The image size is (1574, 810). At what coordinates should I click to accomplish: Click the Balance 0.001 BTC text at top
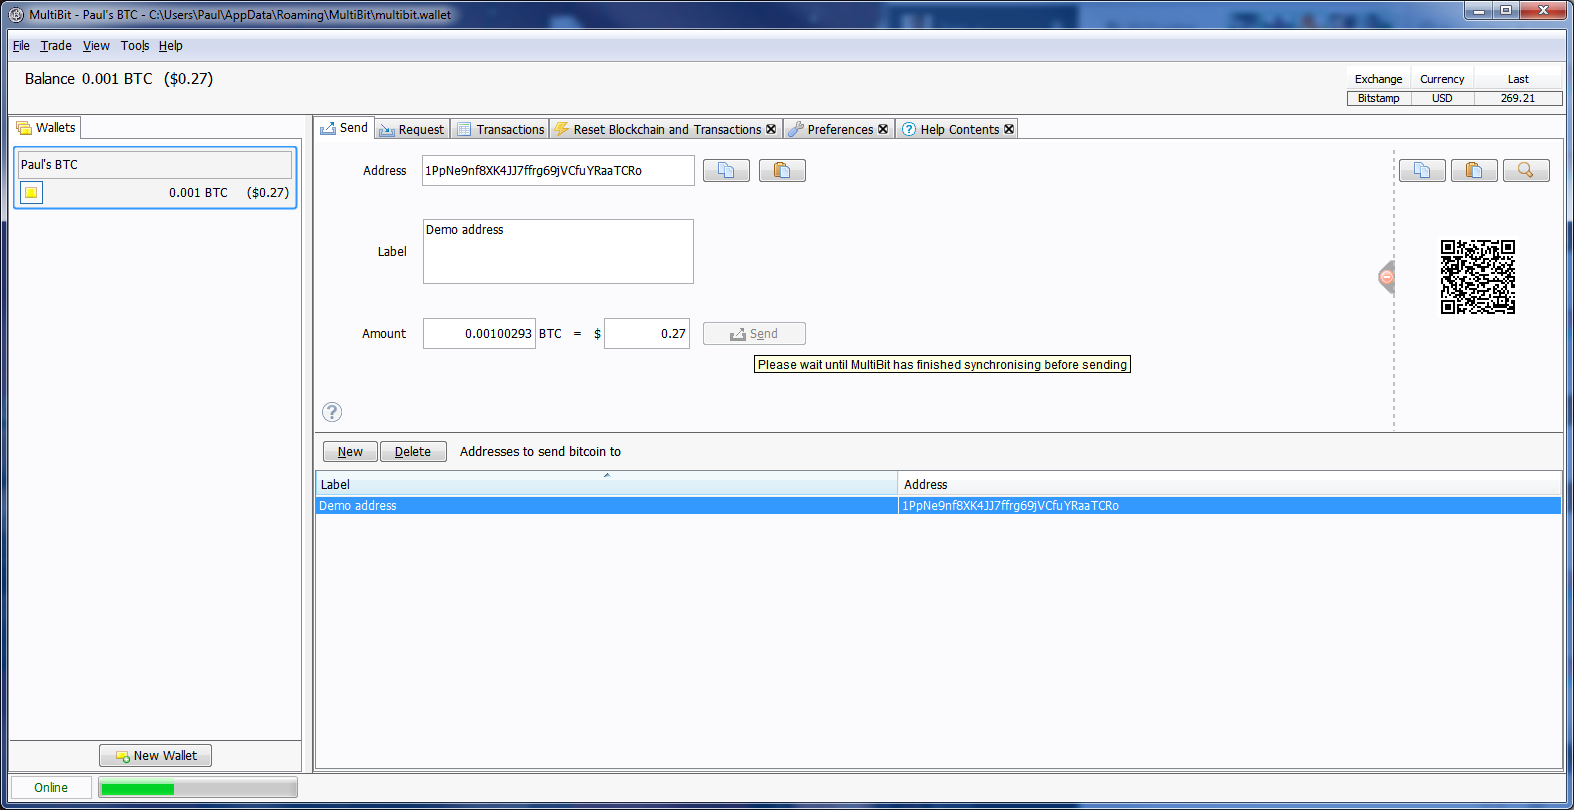click(x=89, y=79)
